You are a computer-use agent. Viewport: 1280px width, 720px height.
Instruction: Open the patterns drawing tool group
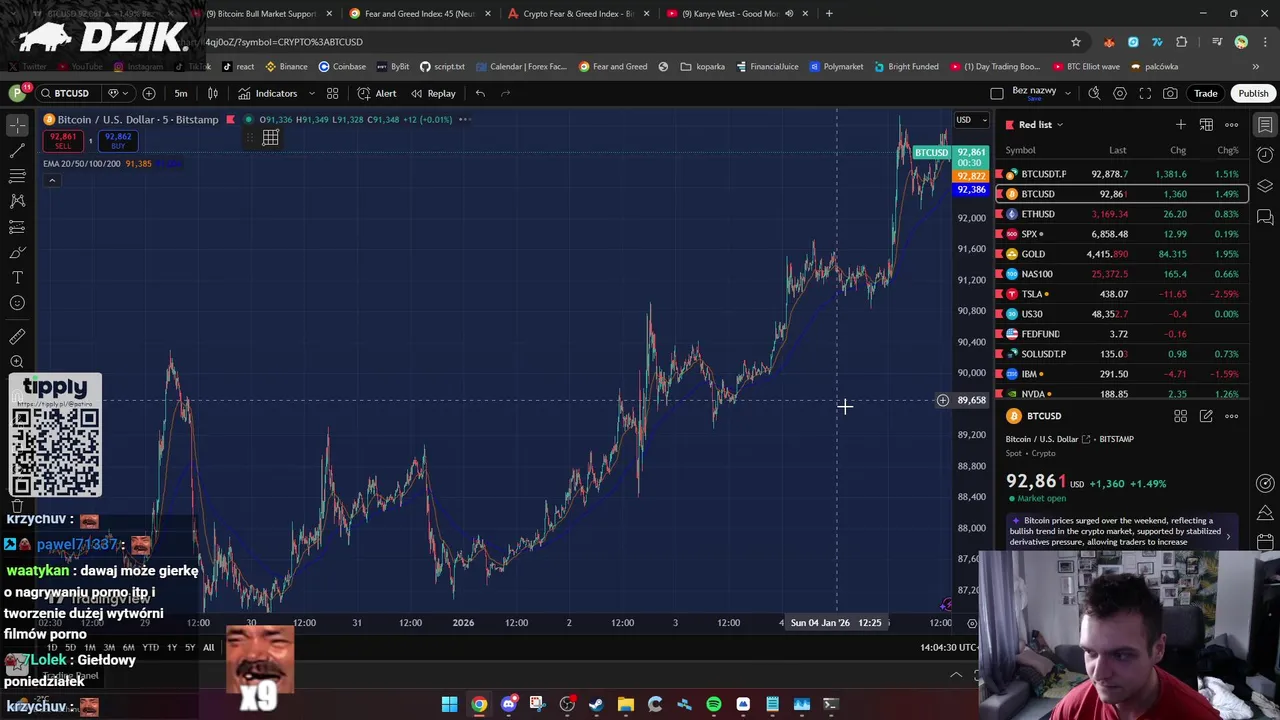[x=17, y=201]
